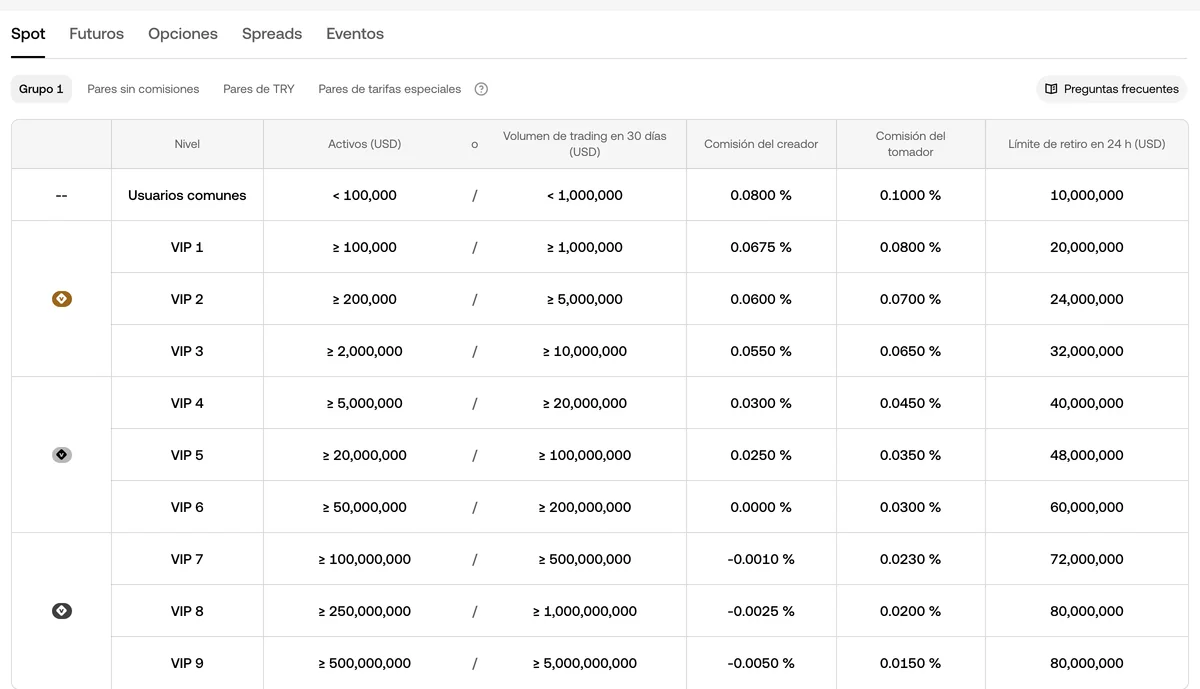Select Pares sin comisiones filter
This screenshot has height=689, width=1200.
[x=143, y=89]
